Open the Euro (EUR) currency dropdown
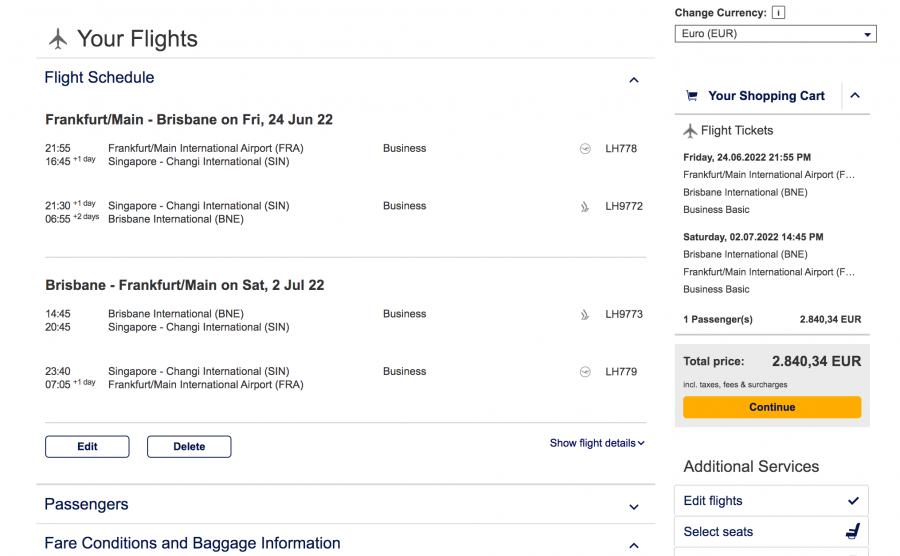Screen dimensions: 900x556 (775, 34)
